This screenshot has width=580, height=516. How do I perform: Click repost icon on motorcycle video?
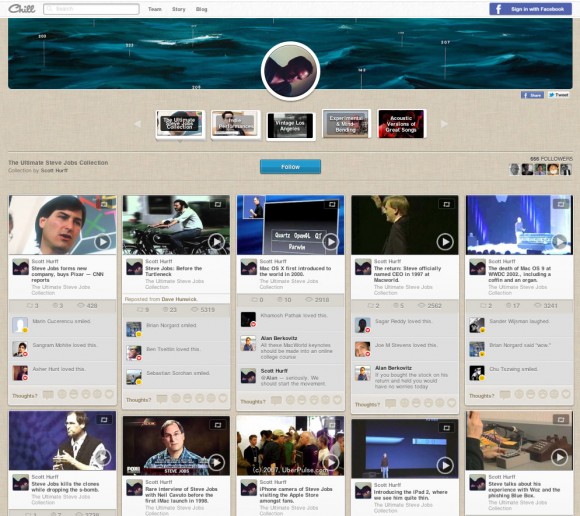pos(218,204)
